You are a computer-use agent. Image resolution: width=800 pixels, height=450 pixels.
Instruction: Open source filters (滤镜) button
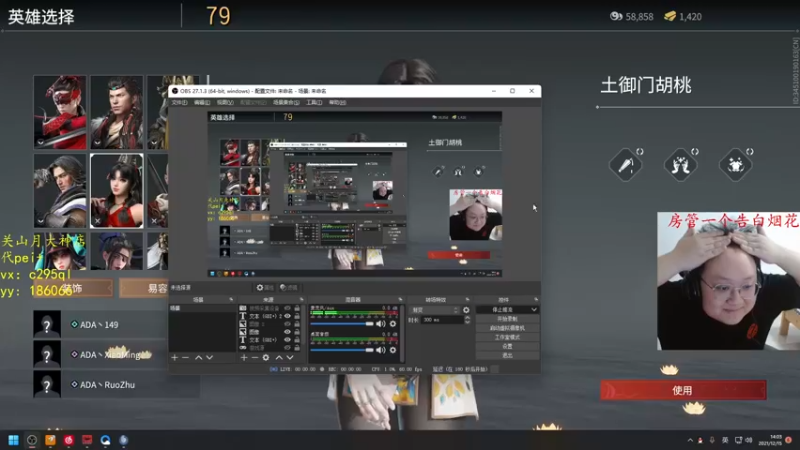tap(288, 288)
